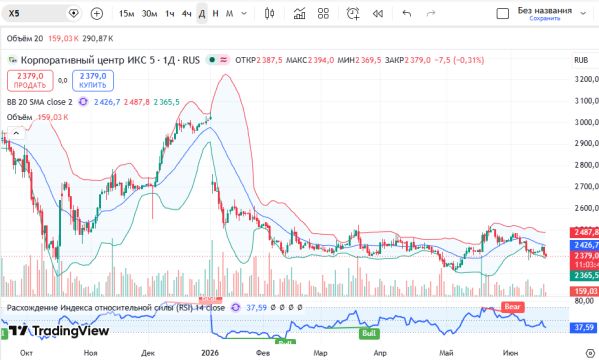599x360 pixels.
Task: Select the BB 20 SMA close 2 indicator legend
Action: pyautogui.click(x=39, y=102)
